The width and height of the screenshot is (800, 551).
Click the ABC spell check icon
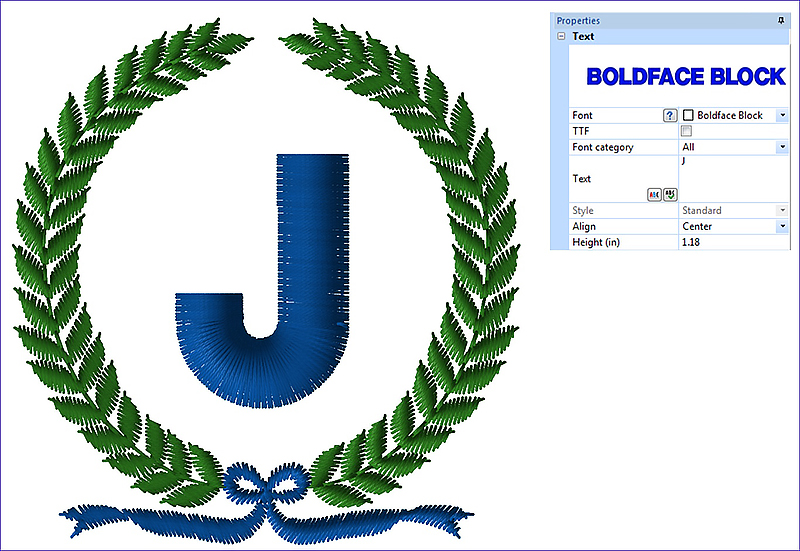point(669,195)
